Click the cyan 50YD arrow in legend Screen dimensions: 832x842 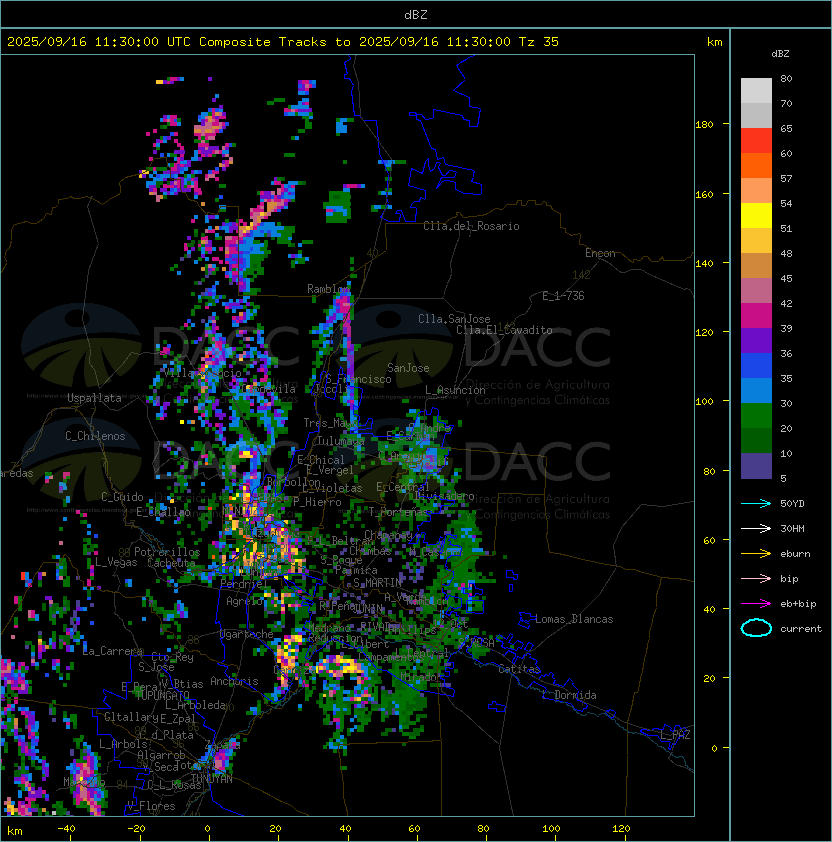756,504
